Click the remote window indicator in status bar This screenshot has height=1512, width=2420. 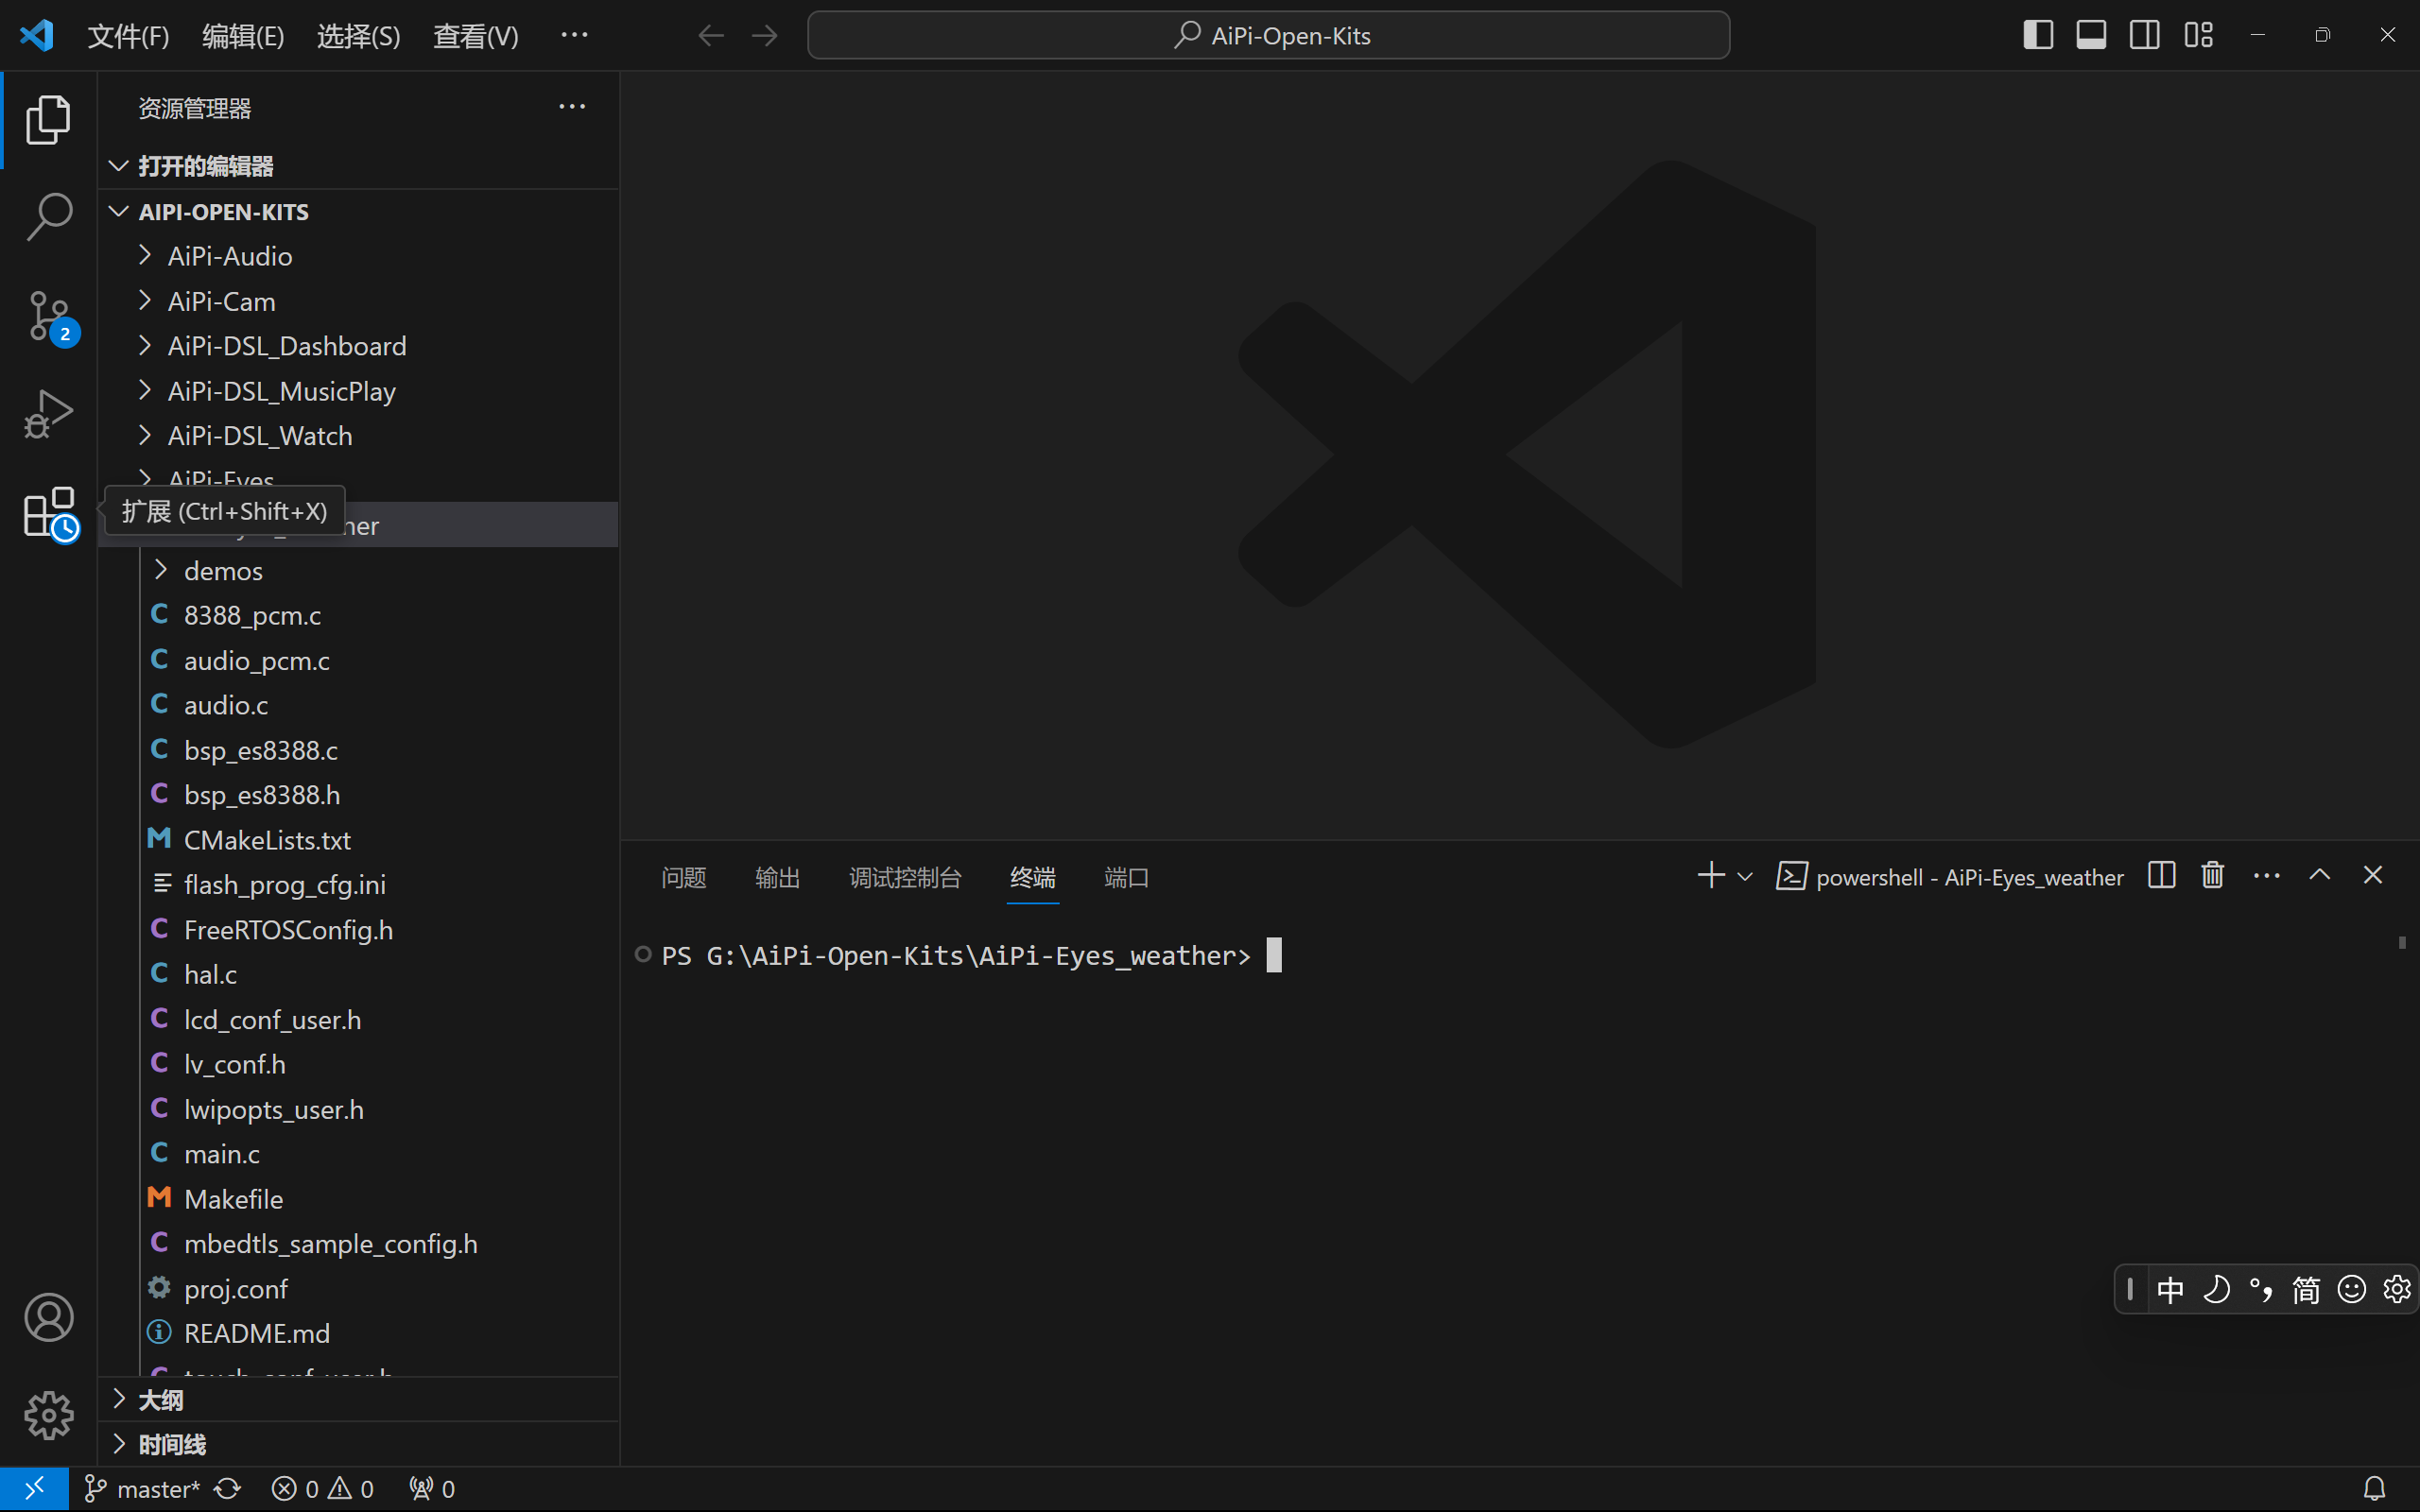pos(34,1489)
